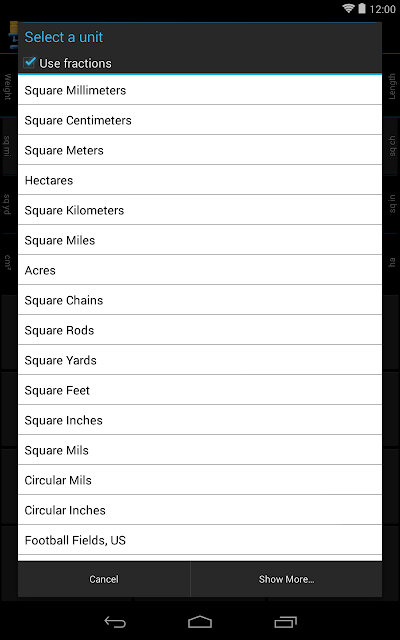Select Square Millimeters from the list
Viewport: 400px width, 640px height.
point(200,90)
